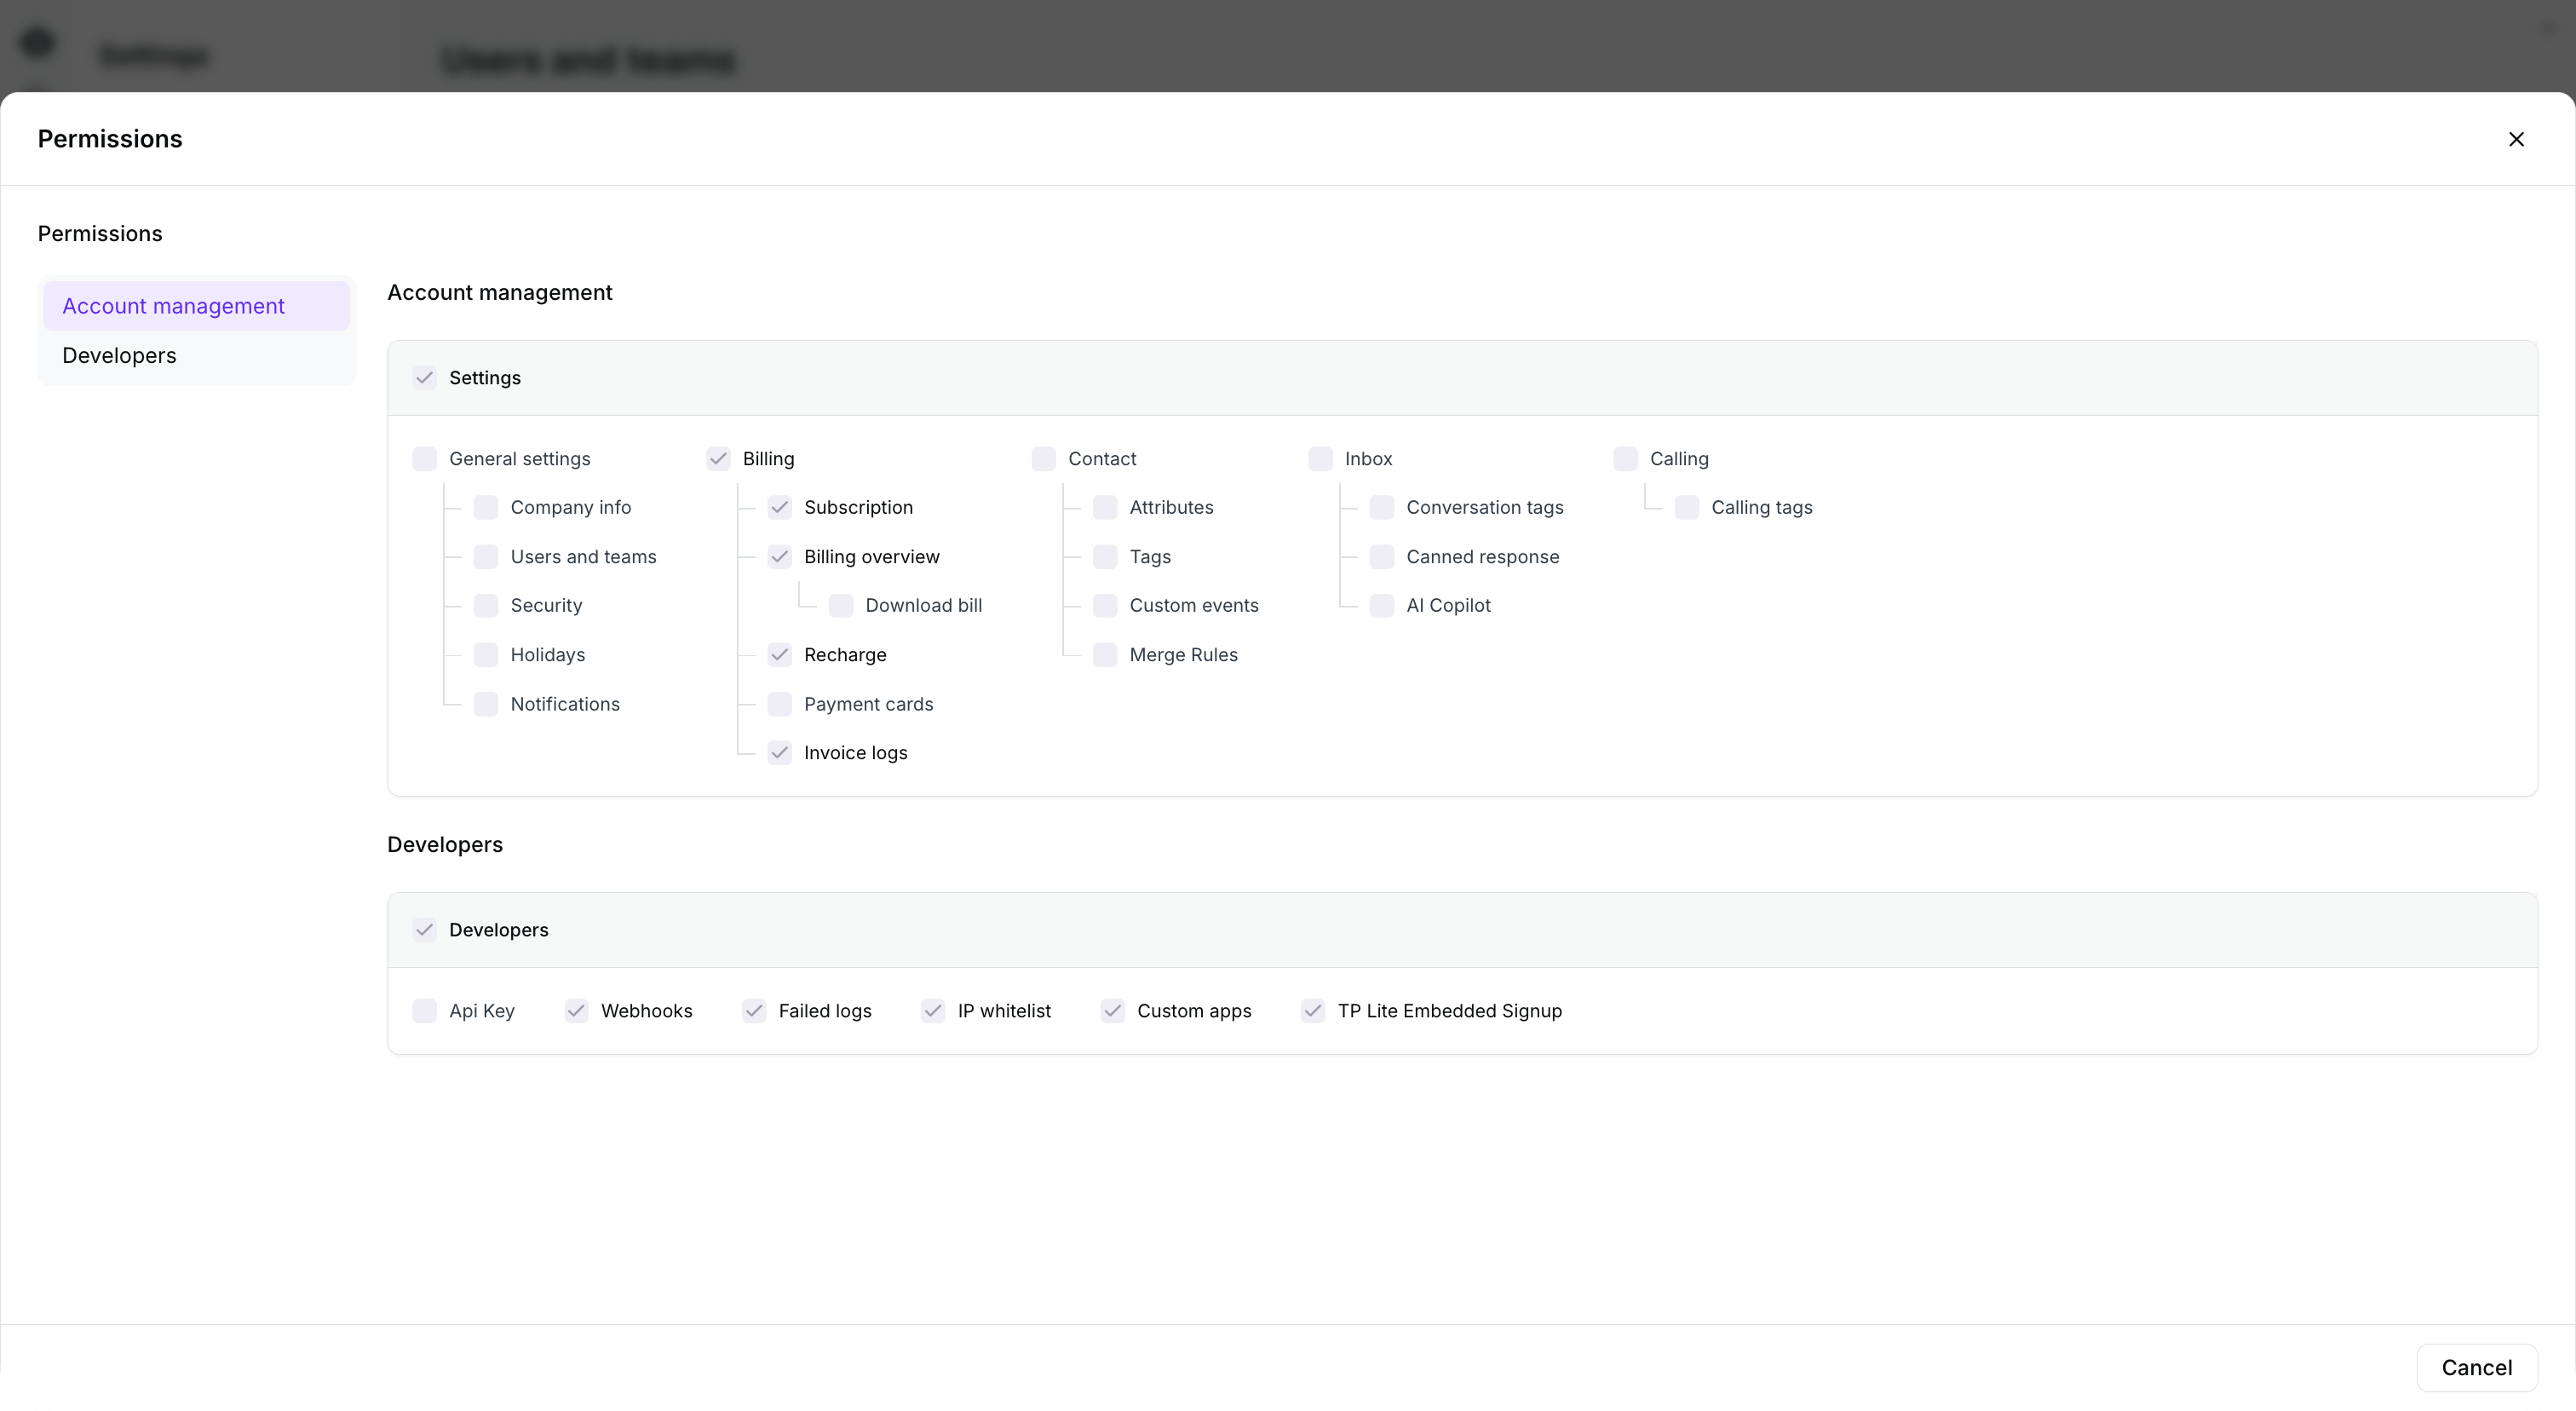Check the Tags checkbox under Contact
The height and width of the screenshot is (1411, 2576).
point(1105,557)
